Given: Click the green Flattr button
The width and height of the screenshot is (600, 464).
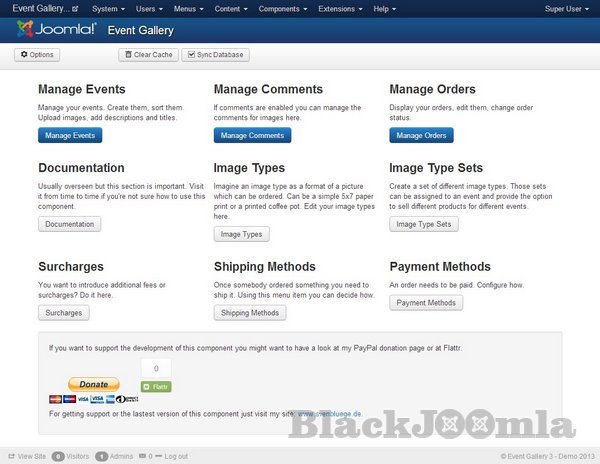Looking at the screenshot, I should pyautogui.click(x=155, y=385).
